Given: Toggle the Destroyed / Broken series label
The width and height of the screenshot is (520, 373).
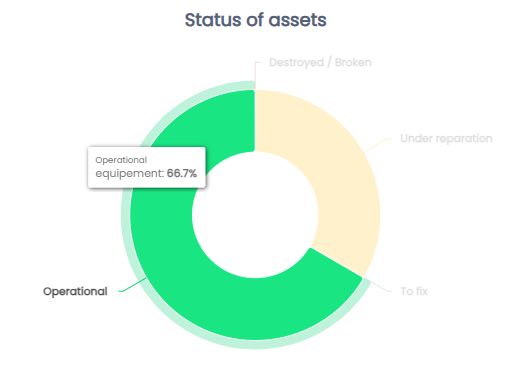Looking at the screenshot, I should [320, 62].
